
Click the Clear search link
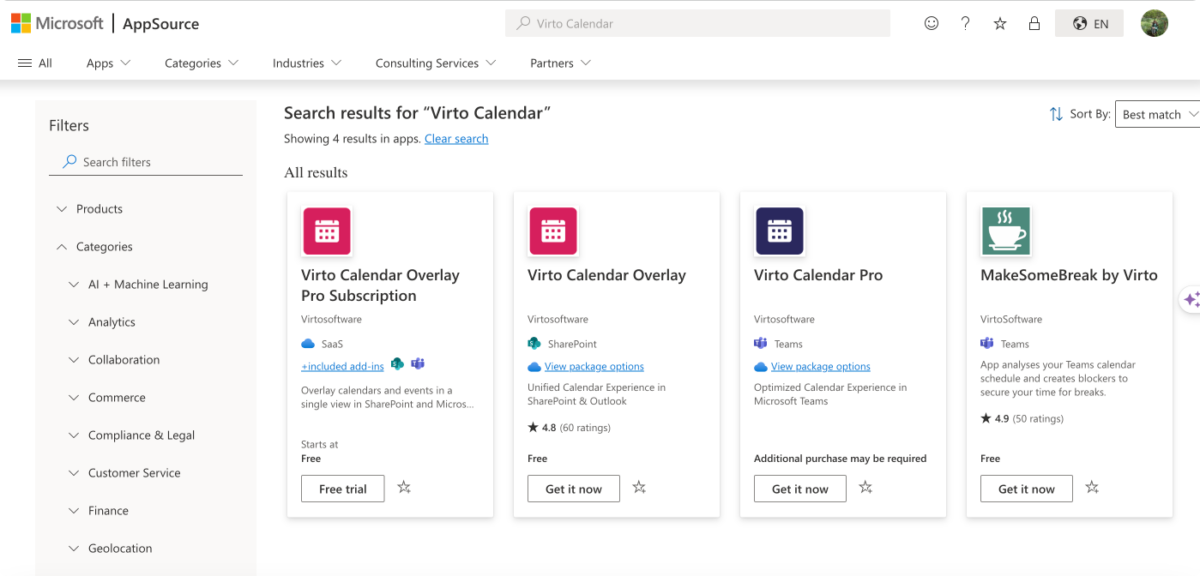(456, 138)
